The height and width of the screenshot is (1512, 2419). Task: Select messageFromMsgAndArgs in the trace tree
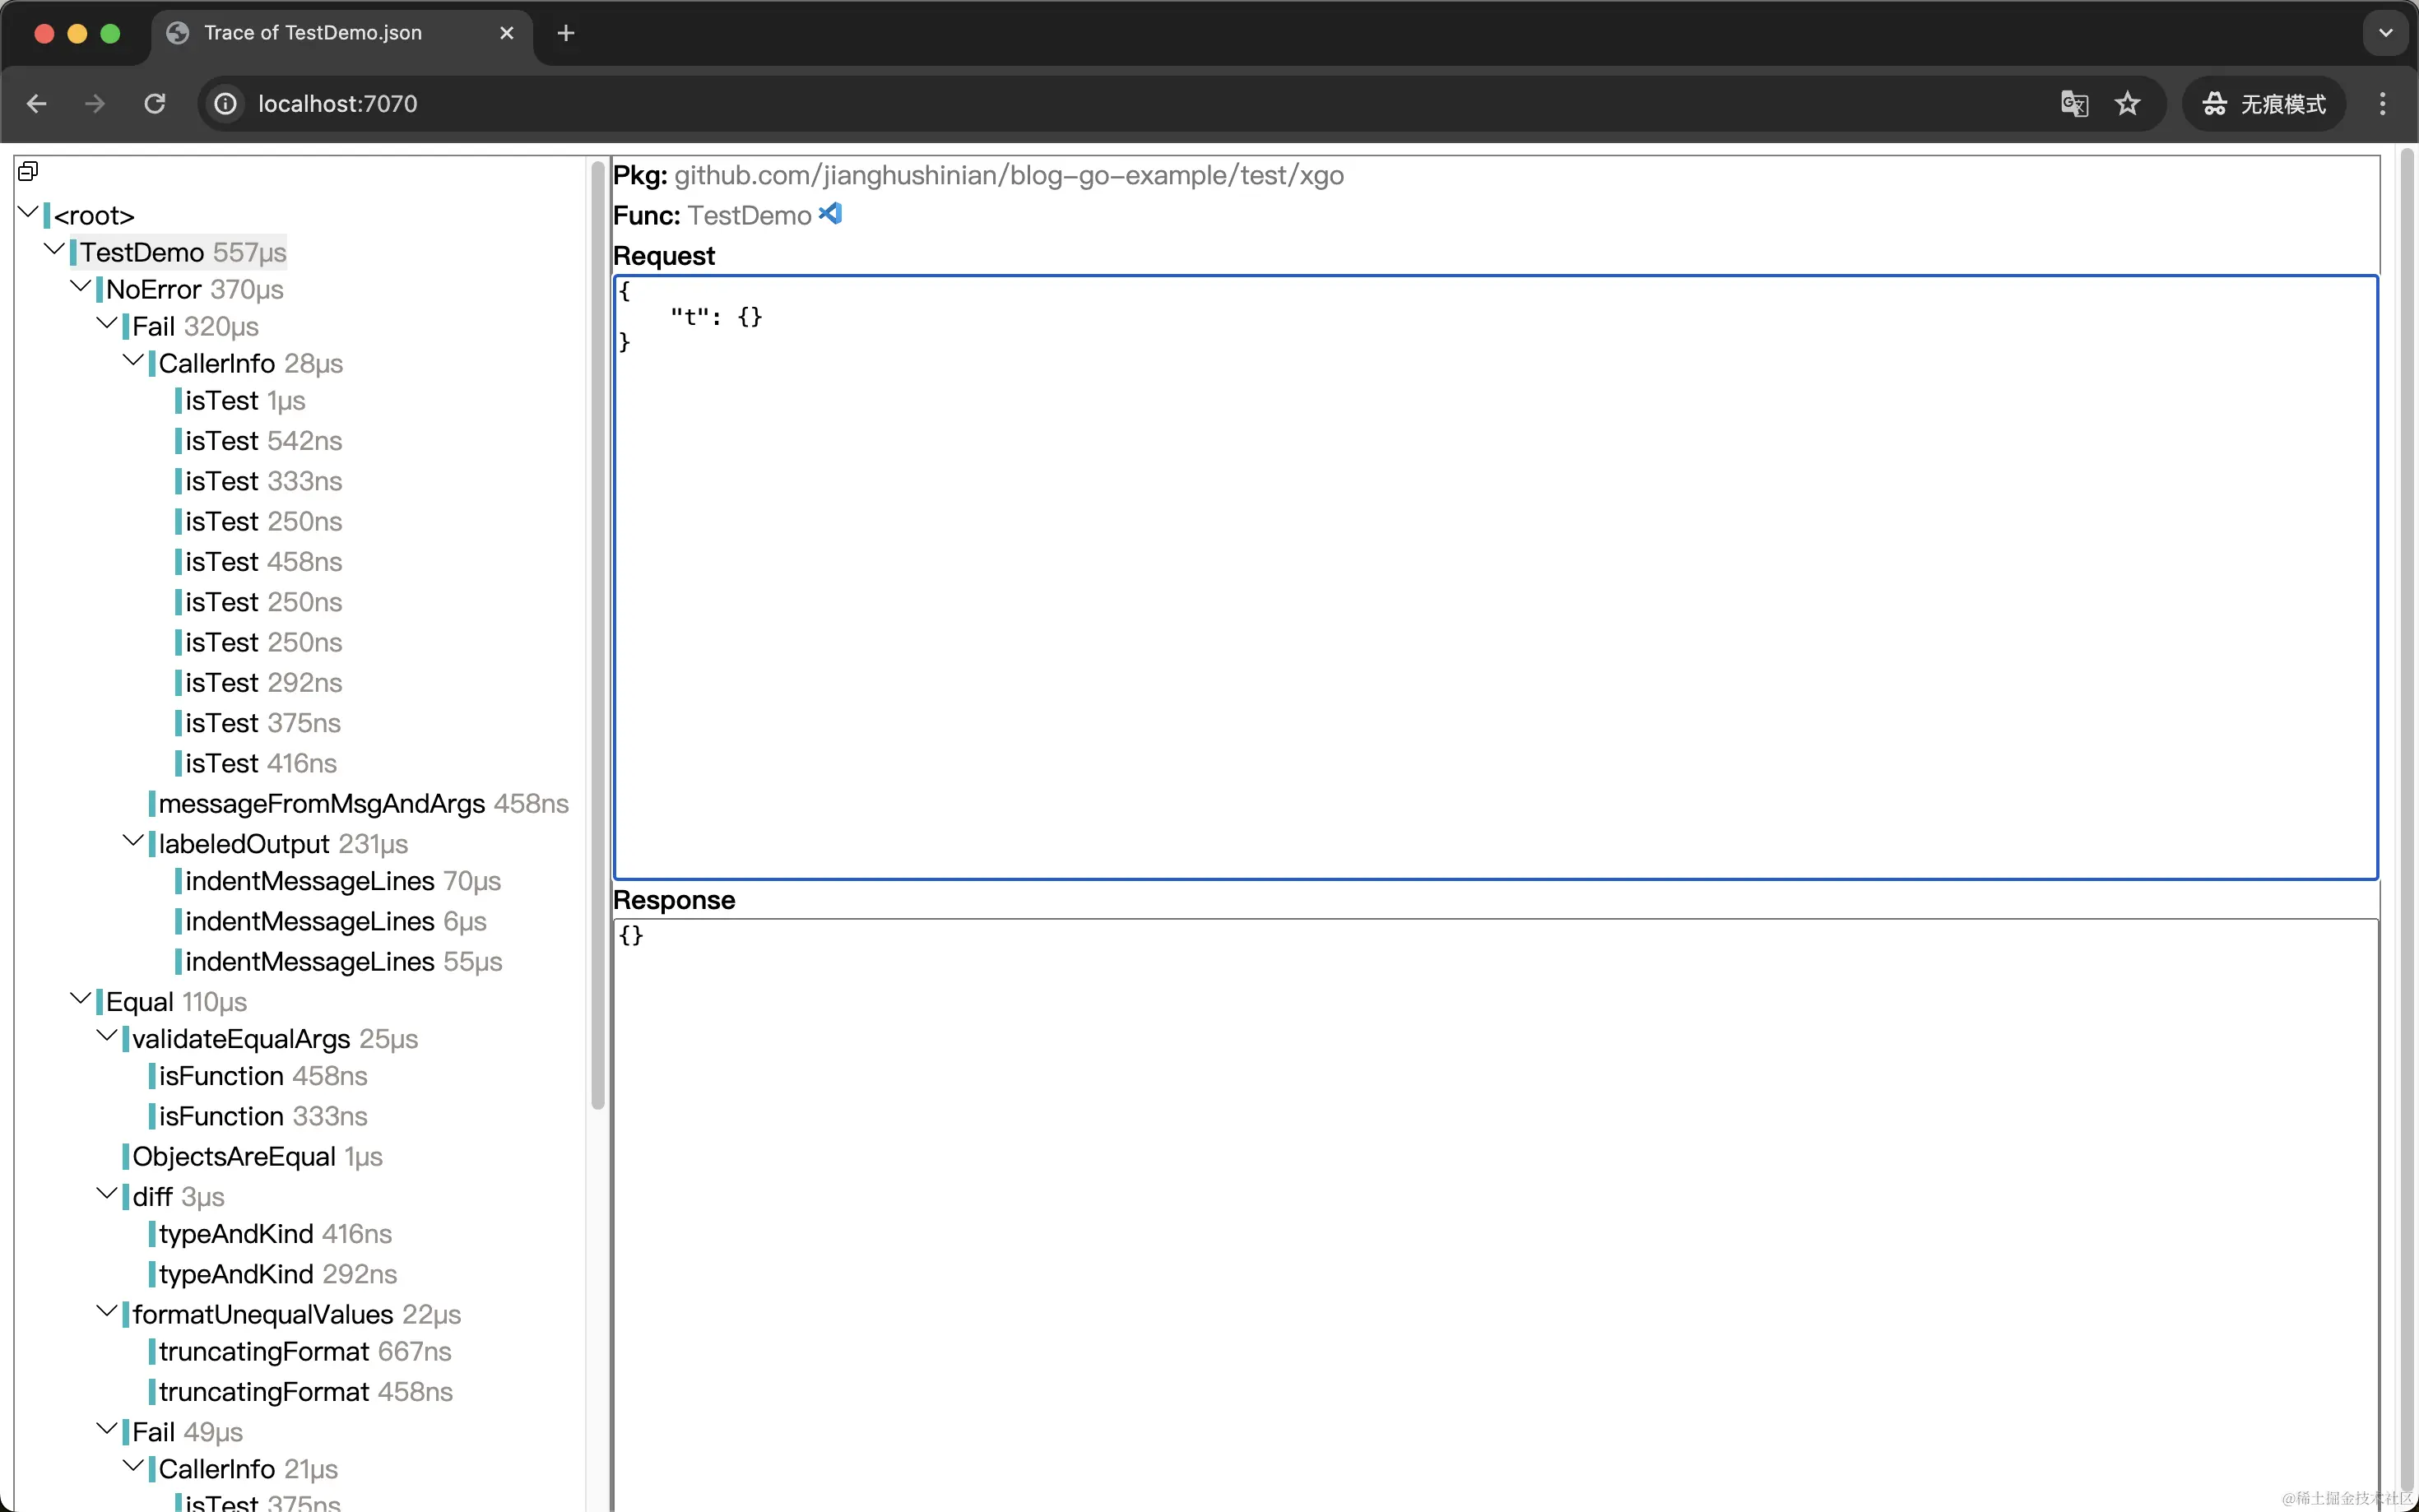(x=321, y=803)
